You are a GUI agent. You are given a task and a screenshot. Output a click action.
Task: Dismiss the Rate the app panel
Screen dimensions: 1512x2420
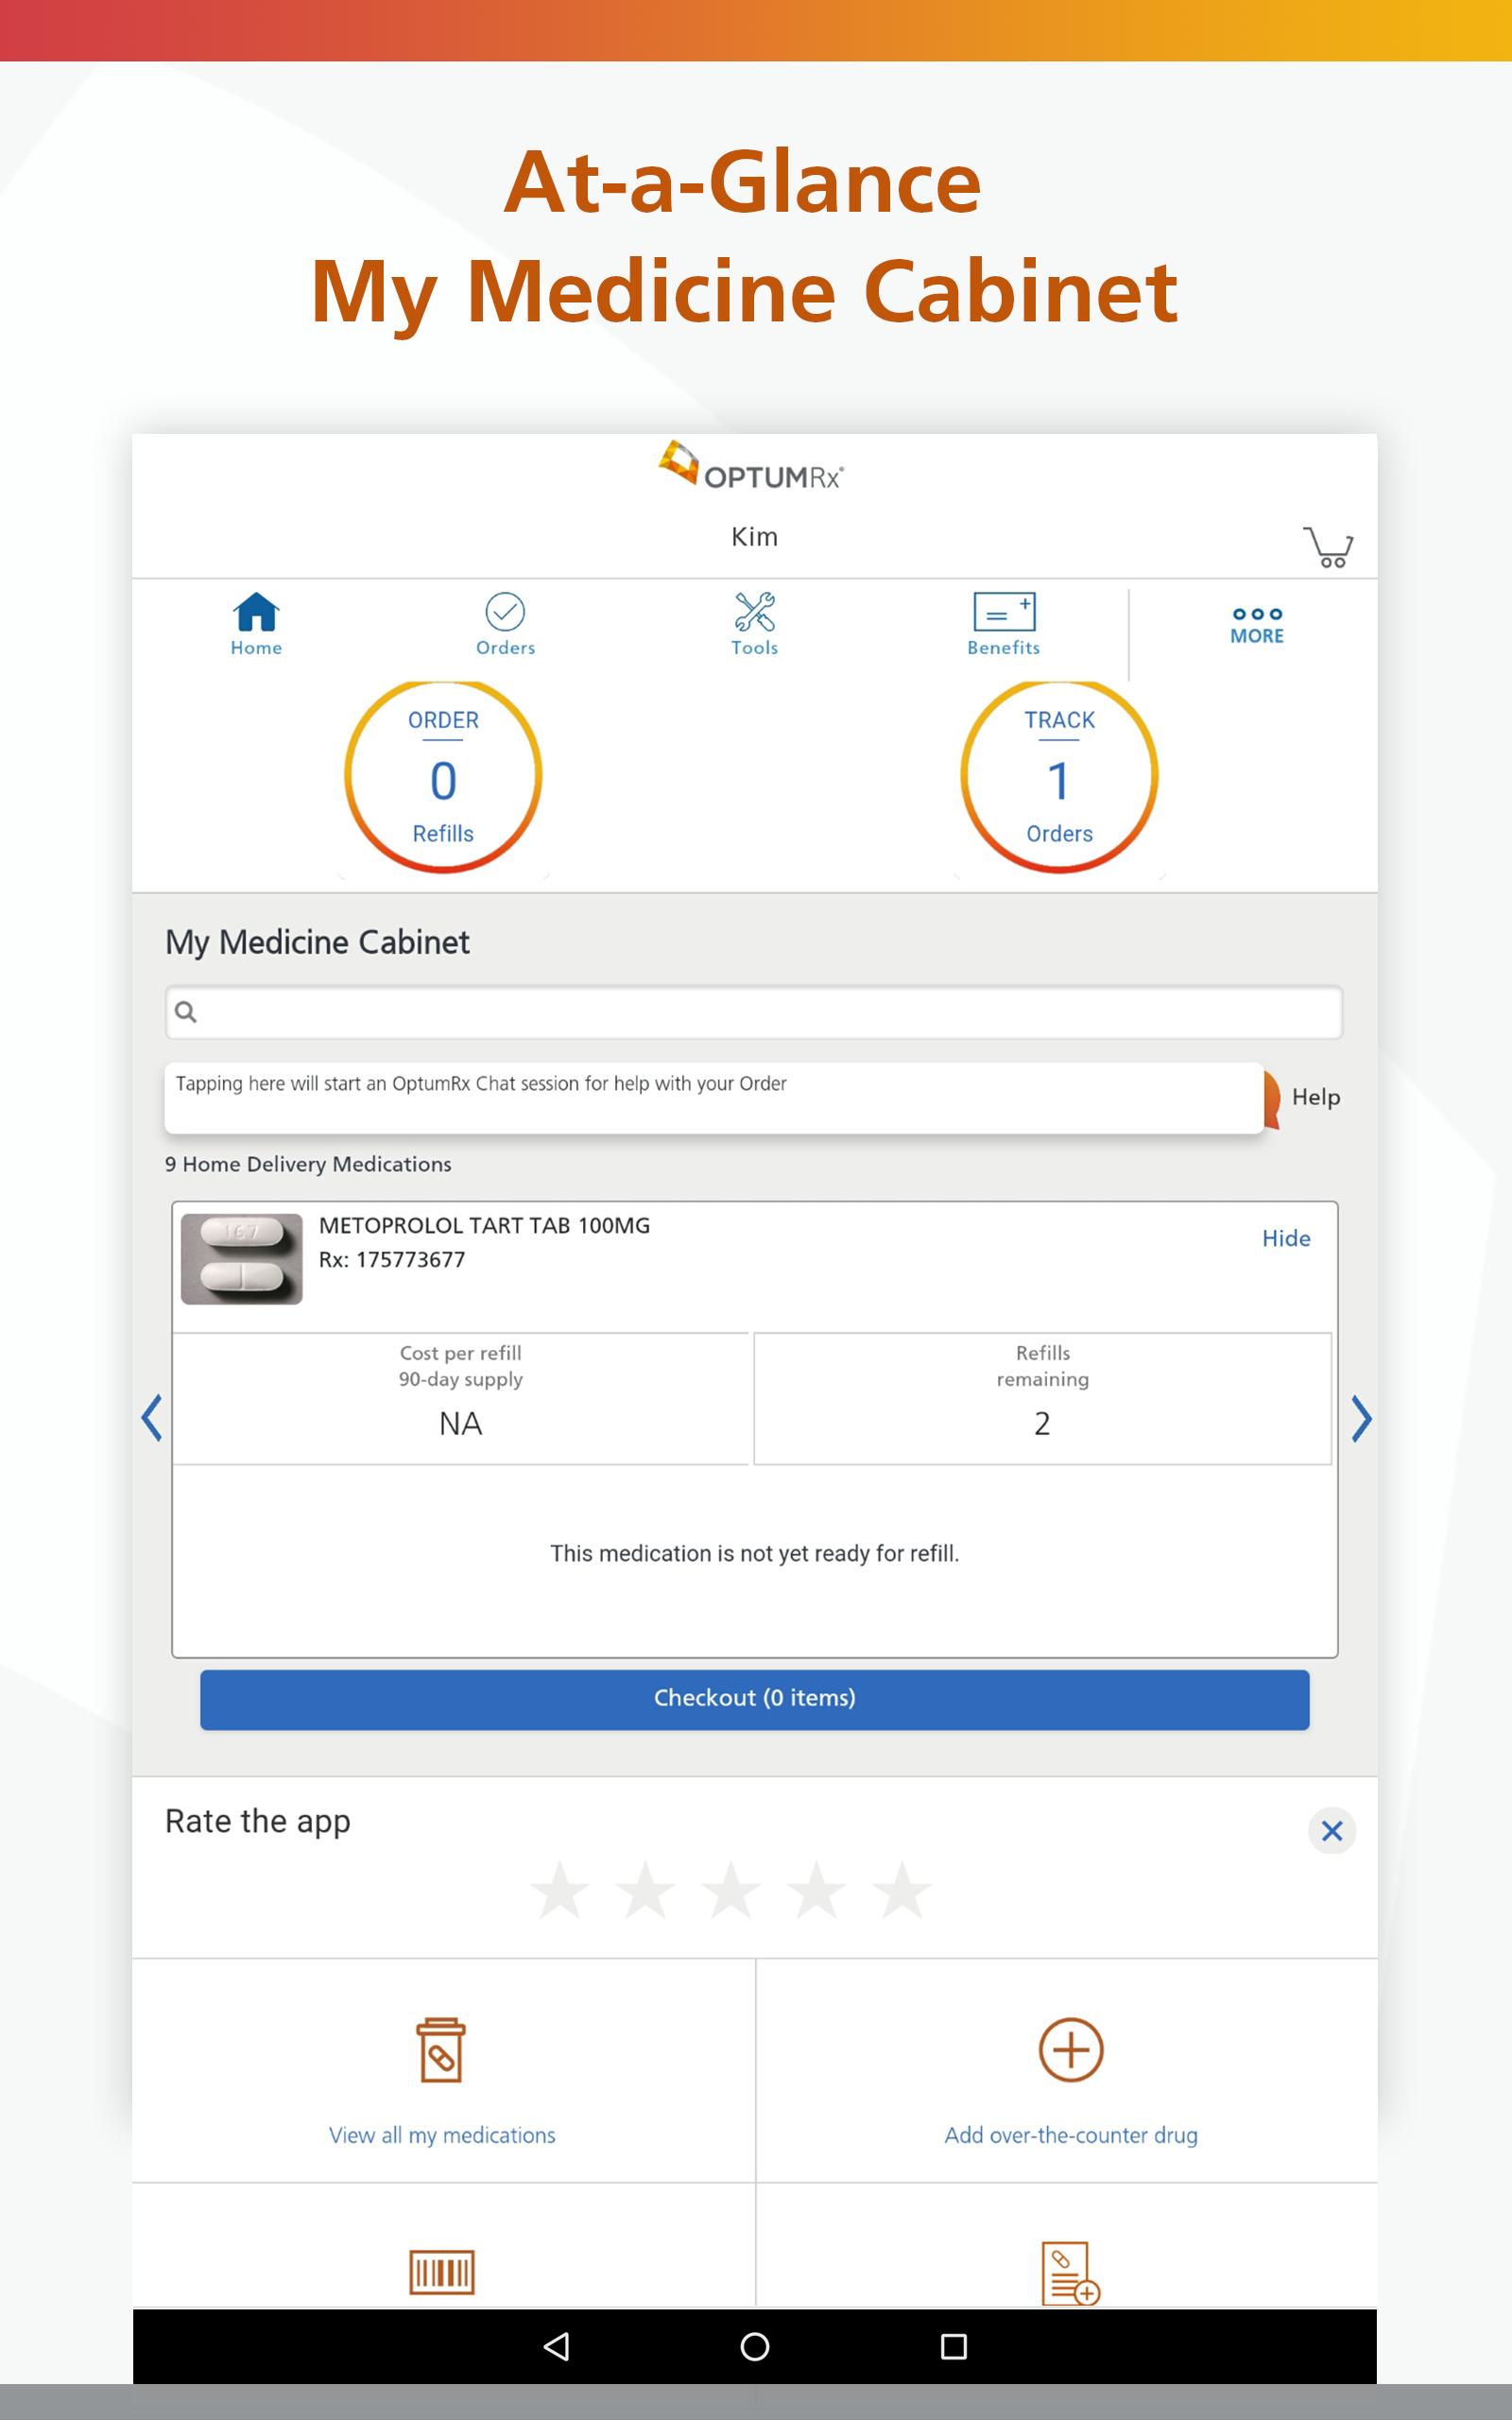click(1332, 1831)
